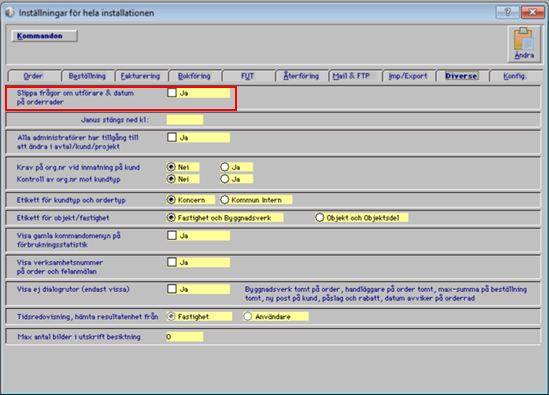The height and width of the screenshot is (395, 549).
Task: Switch to the Beställning tab
Action: coord(88,76)
